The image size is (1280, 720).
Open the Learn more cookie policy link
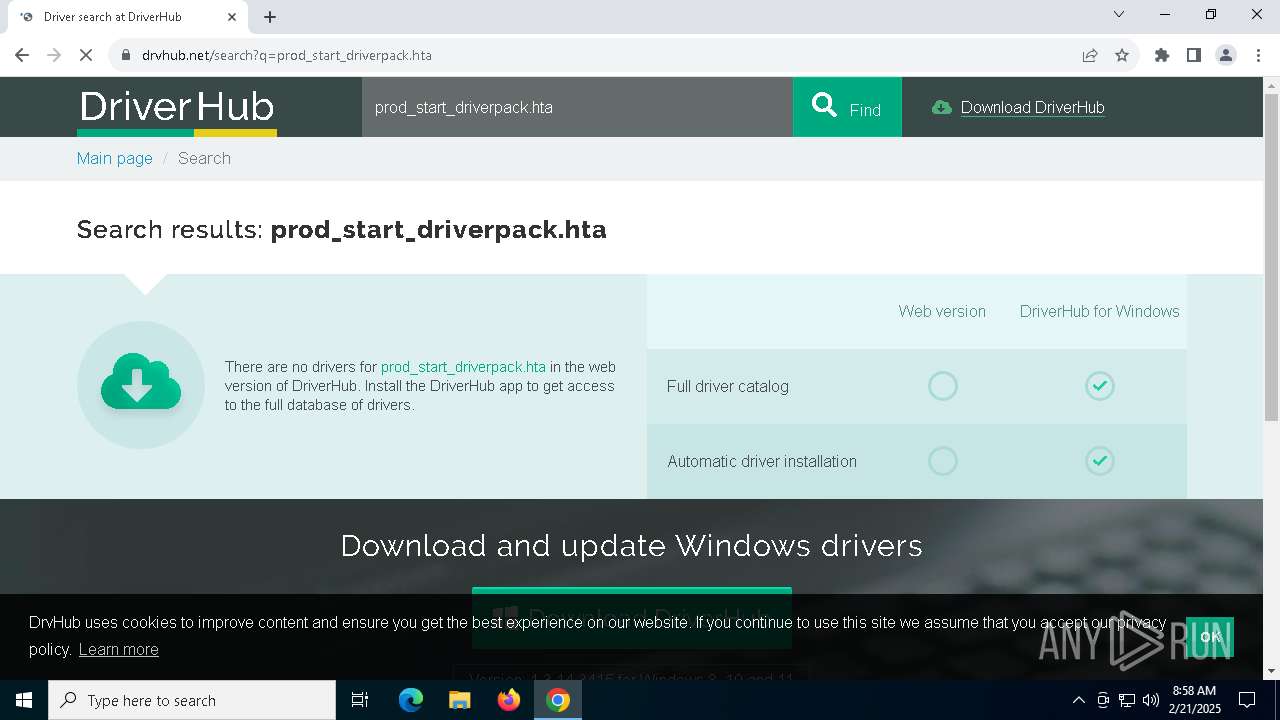coord(118,649)
